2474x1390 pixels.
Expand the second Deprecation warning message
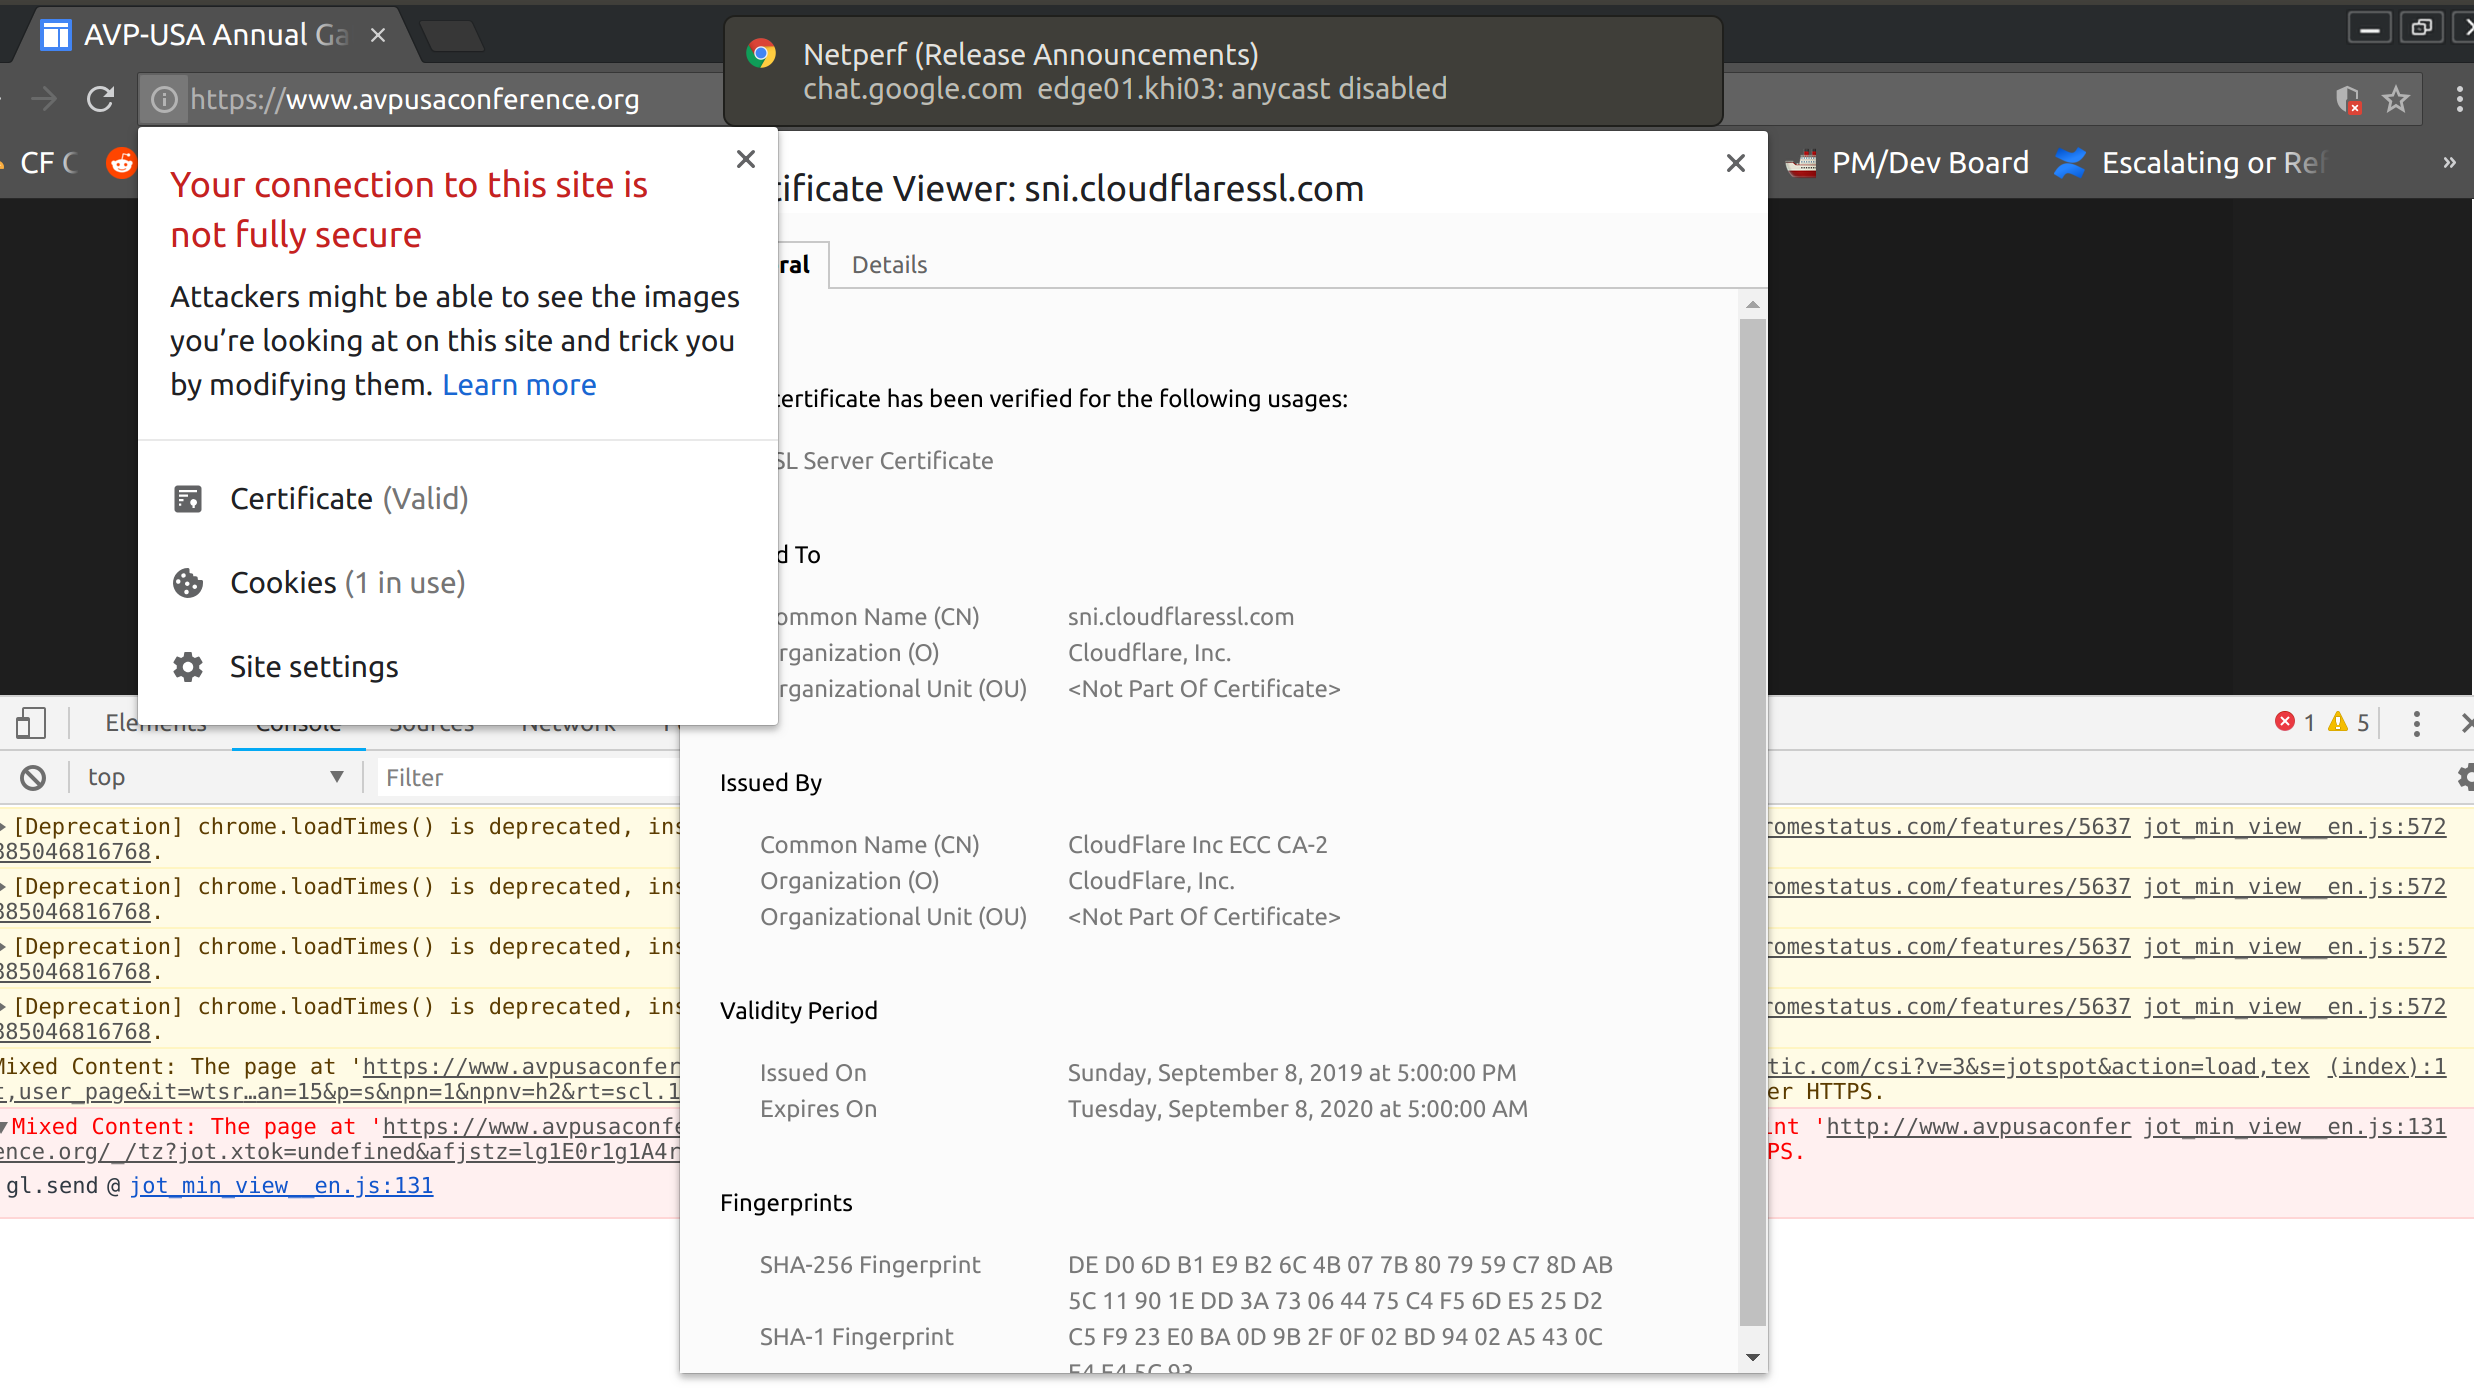pyautogui.click(x=4, y=886)
